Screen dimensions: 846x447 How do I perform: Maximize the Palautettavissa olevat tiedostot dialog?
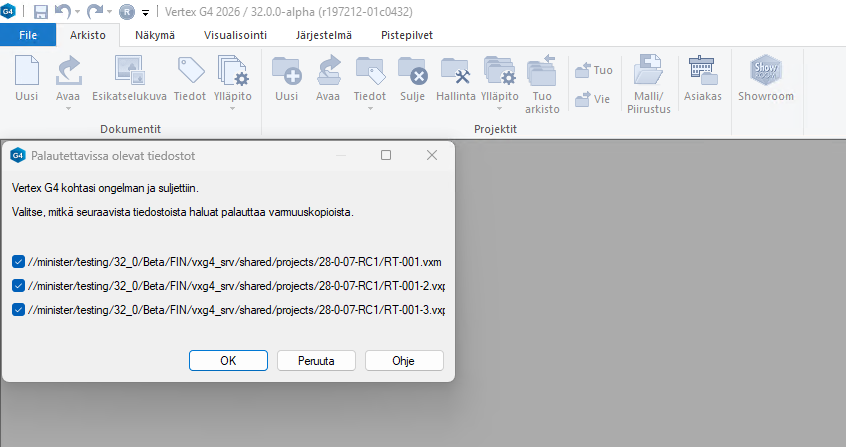(x=386, y=155)
